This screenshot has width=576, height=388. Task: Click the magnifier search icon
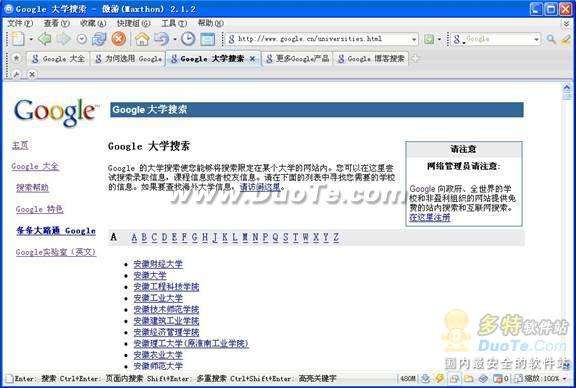coord(551,39)
